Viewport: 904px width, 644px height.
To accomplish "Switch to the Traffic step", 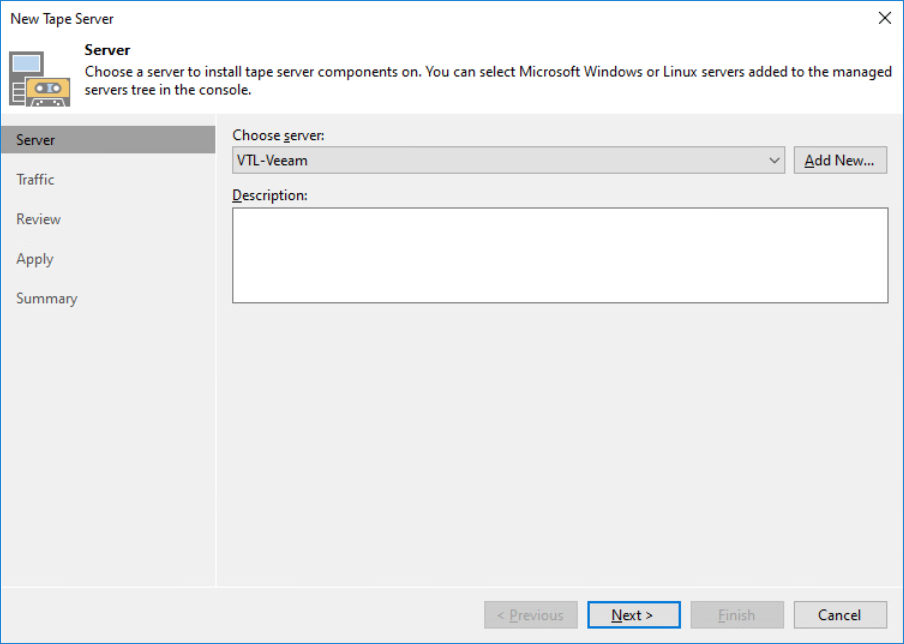I will point(35,179).
